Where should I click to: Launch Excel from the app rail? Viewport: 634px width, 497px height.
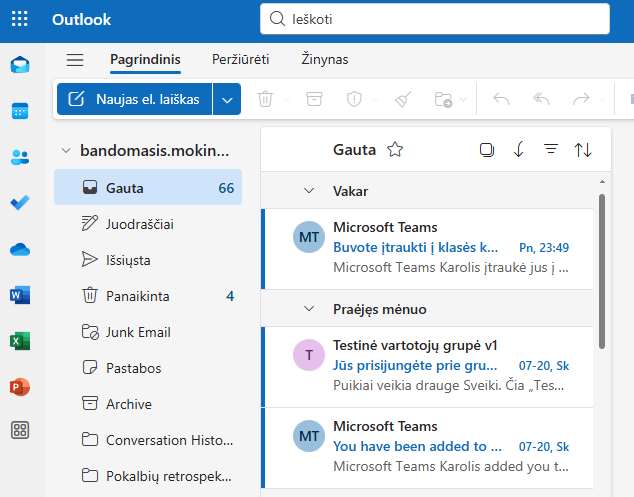pyautogui.click(x=20, y=341)
